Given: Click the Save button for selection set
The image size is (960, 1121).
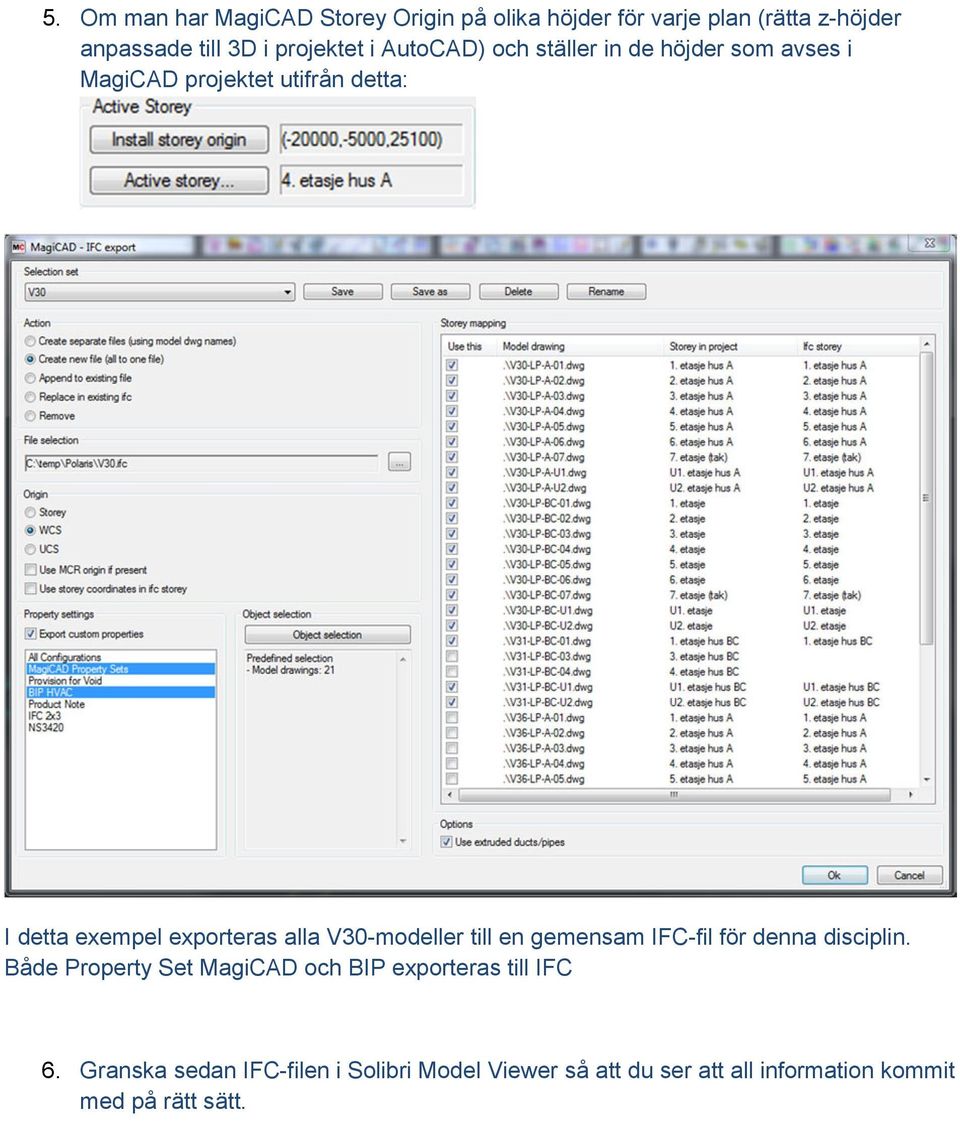Looking at the screenshot, I should (x=342, y=292).
